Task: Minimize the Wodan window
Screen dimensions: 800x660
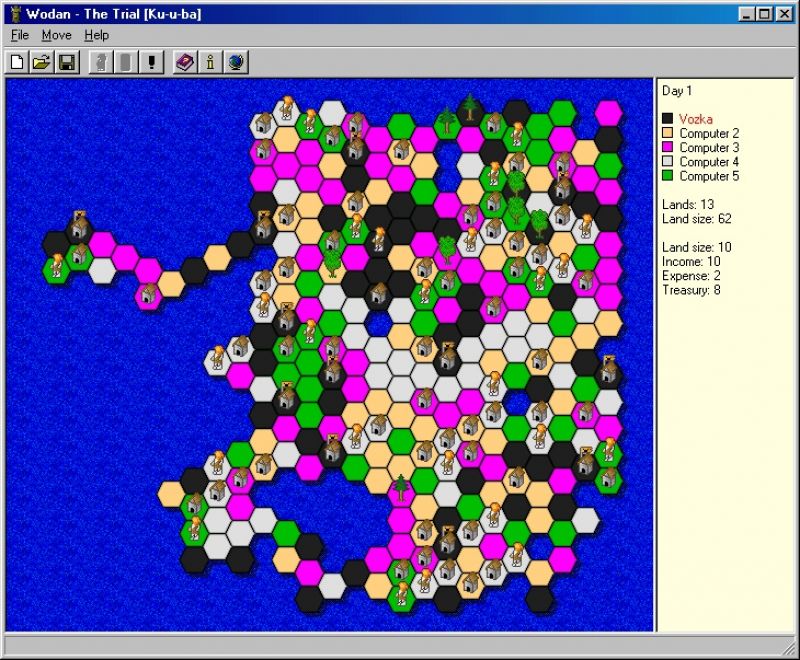Action: 746,14
